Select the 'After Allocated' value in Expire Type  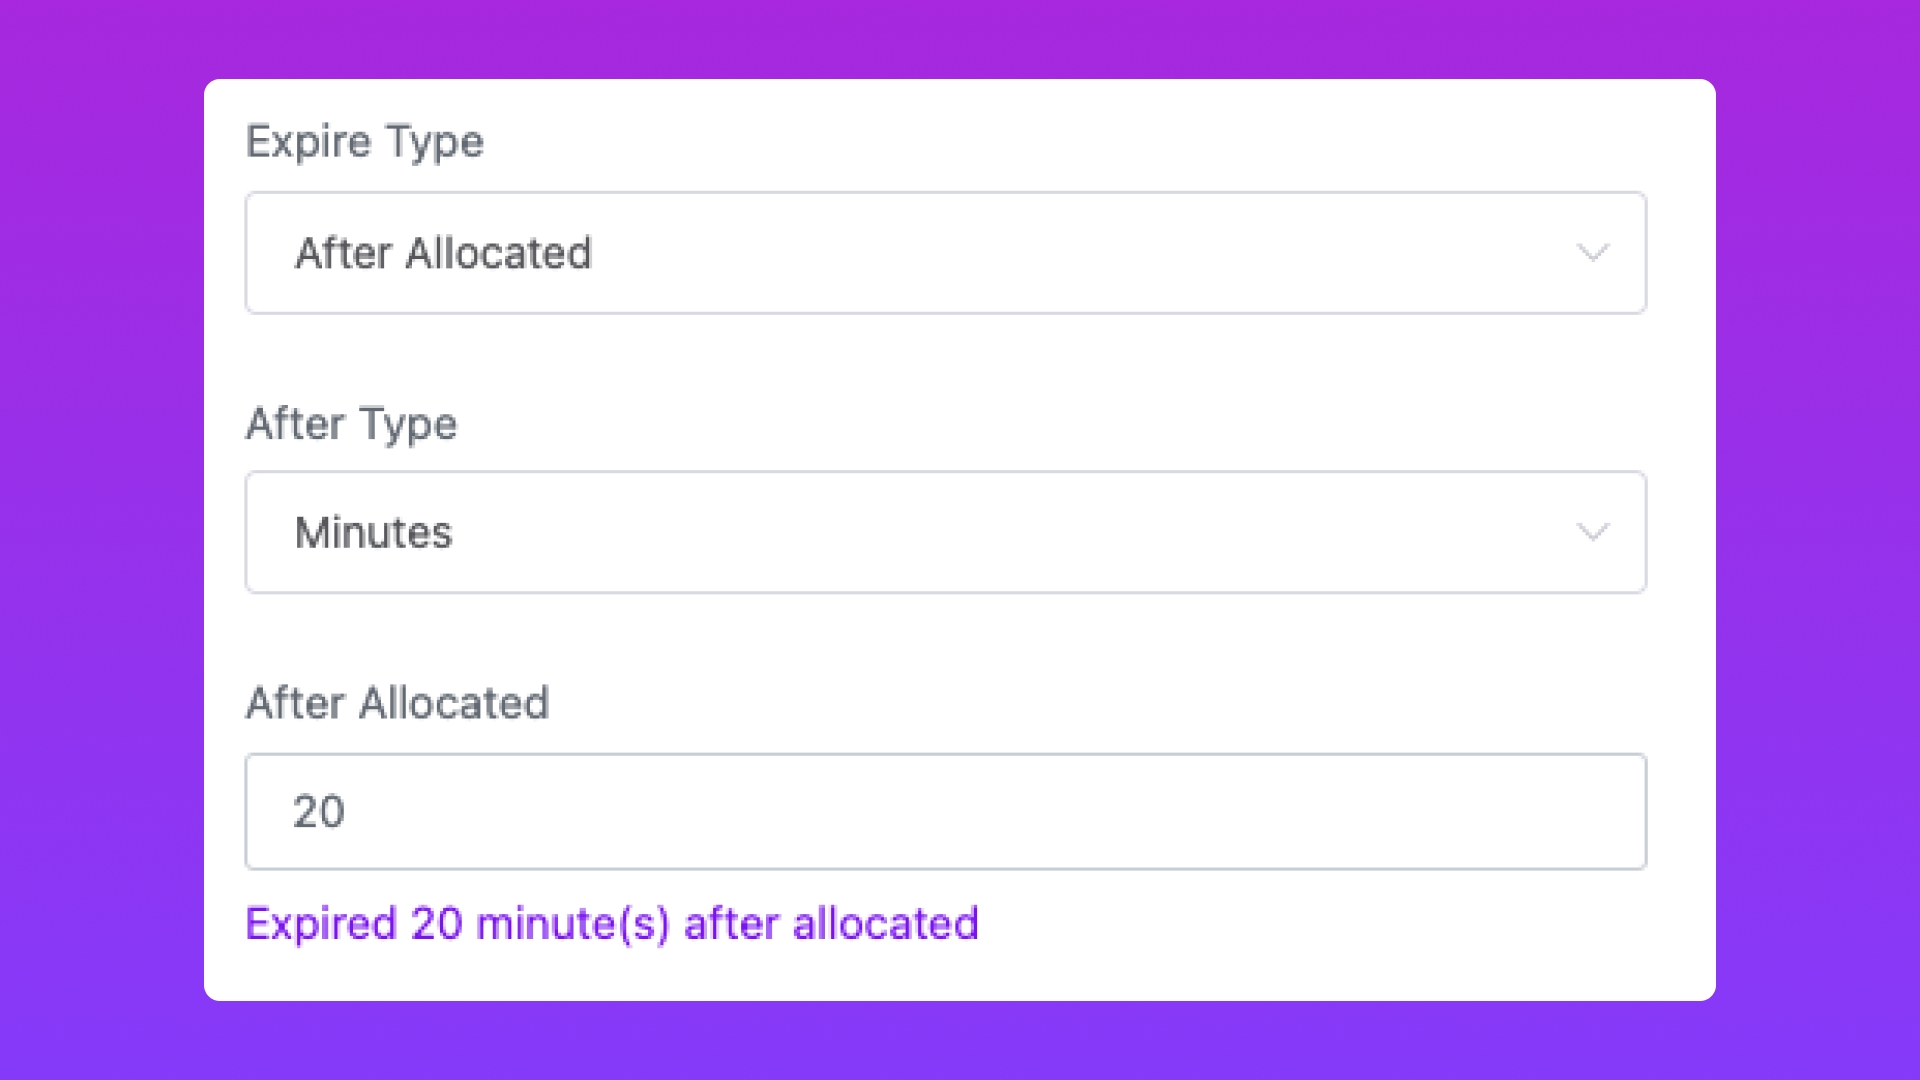click(x=443, y=253)
